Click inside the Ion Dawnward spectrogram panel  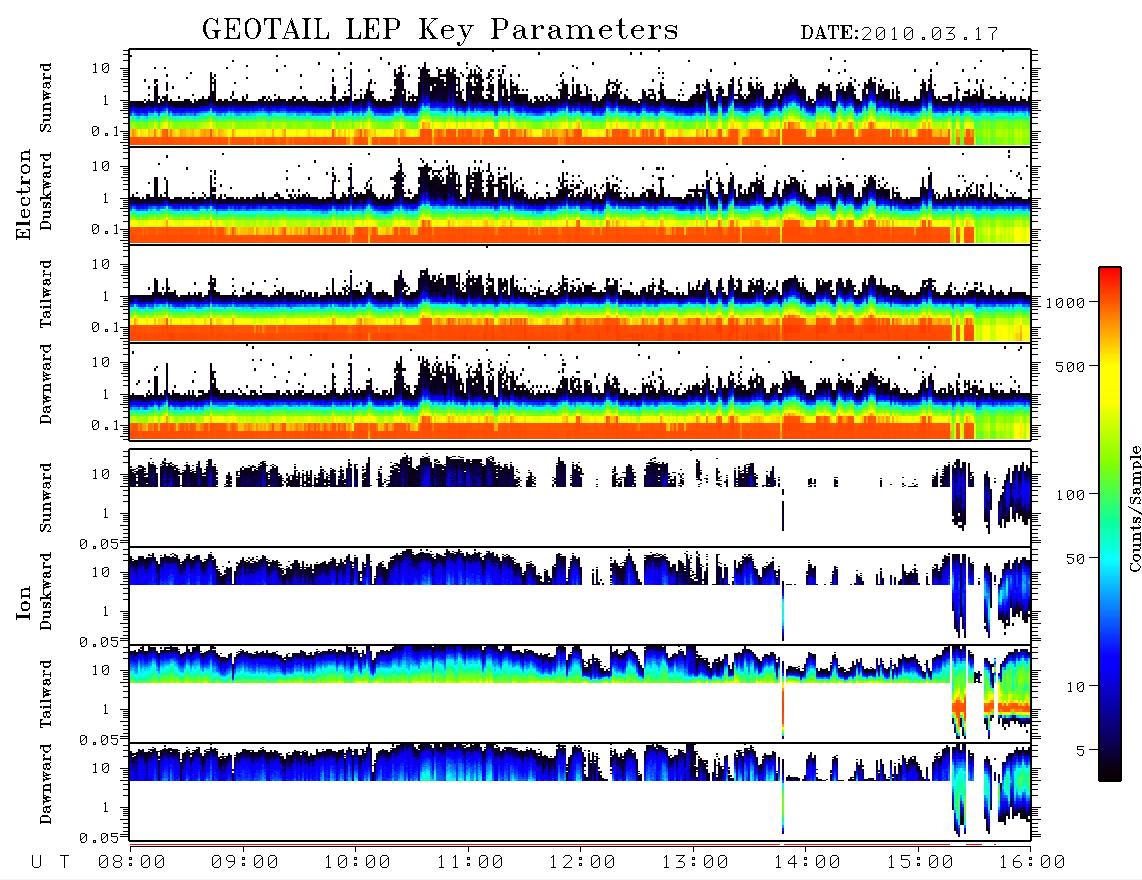[x=580, y=791]
